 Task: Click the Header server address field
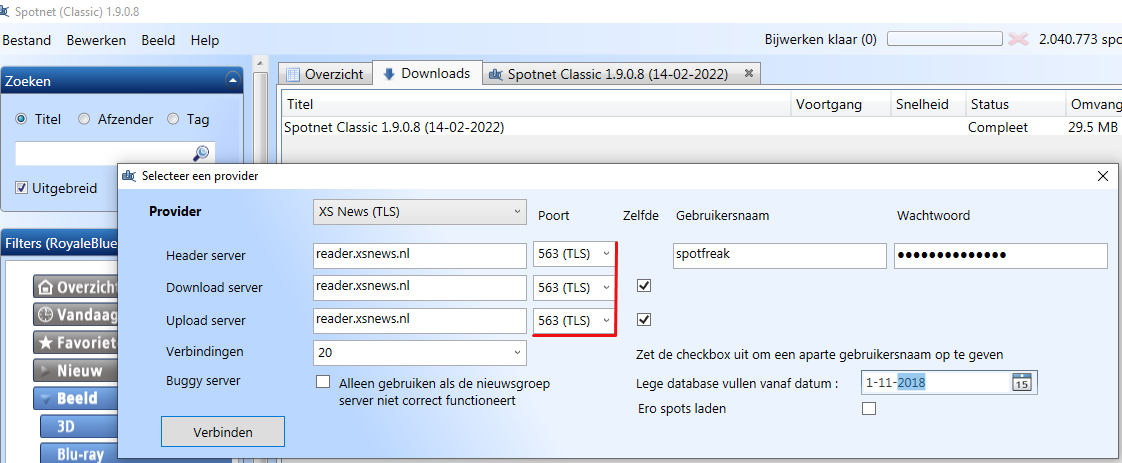419,255
